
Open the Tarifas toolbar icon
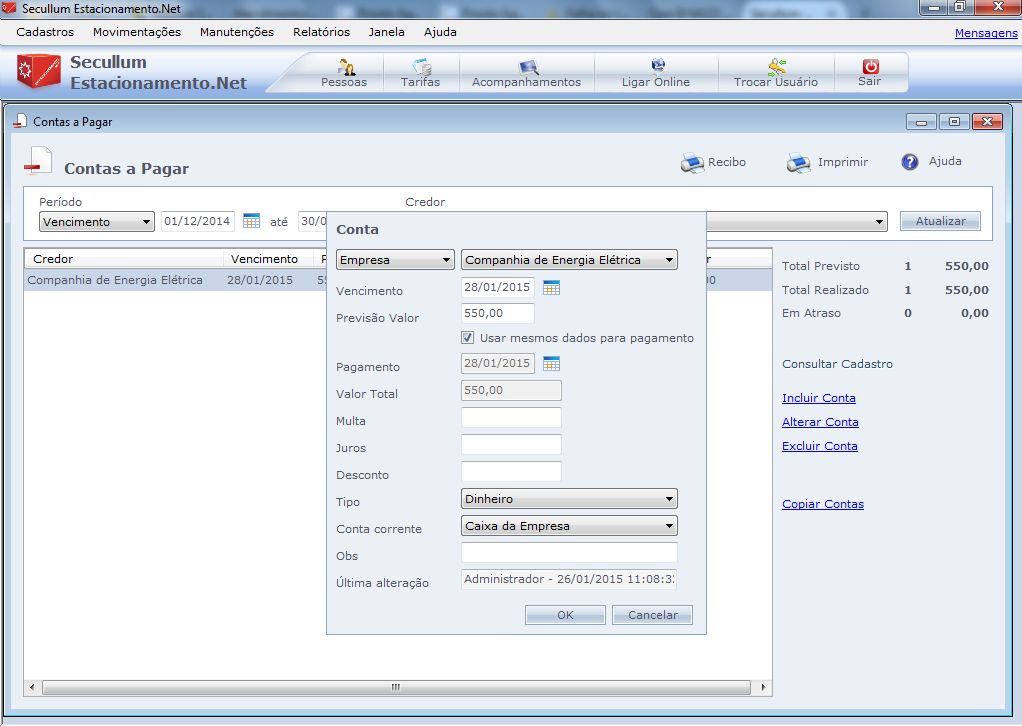[421, 68]
